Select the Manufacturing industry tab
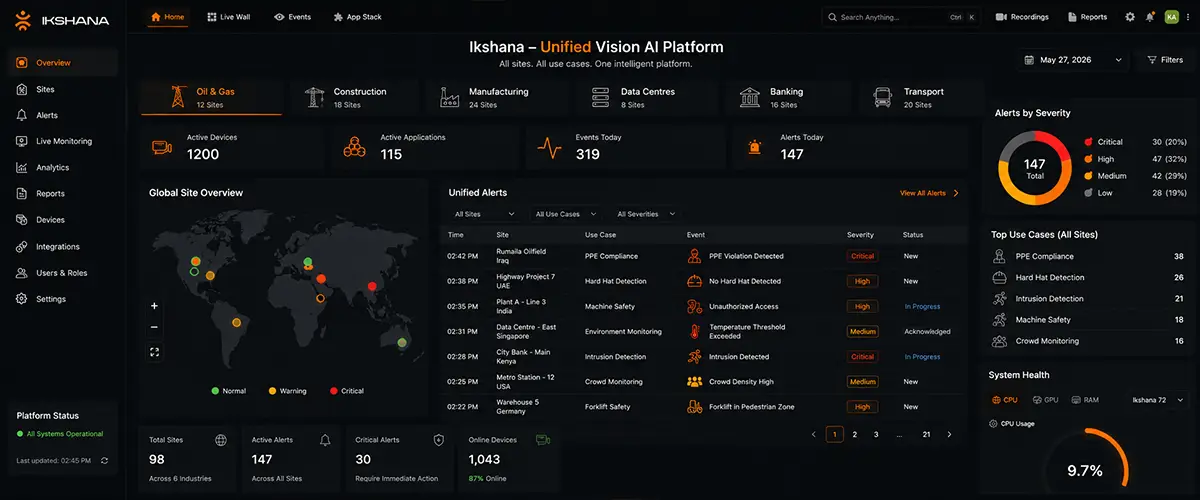The image size is (1200, 500). click(x=497, y=97)
